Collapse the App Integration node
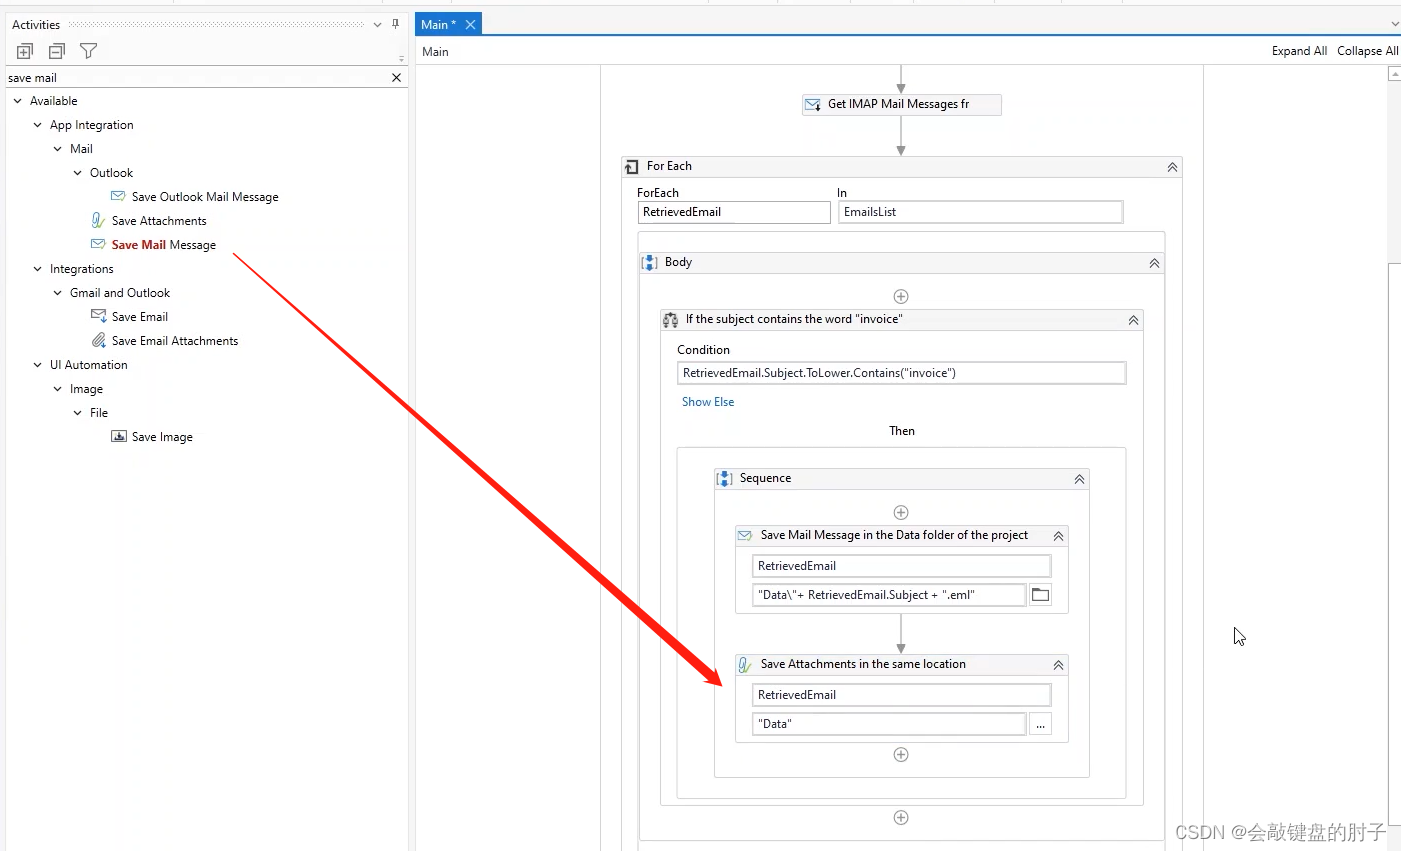This screenshot has height=851, width=1401. pos(38,125)
